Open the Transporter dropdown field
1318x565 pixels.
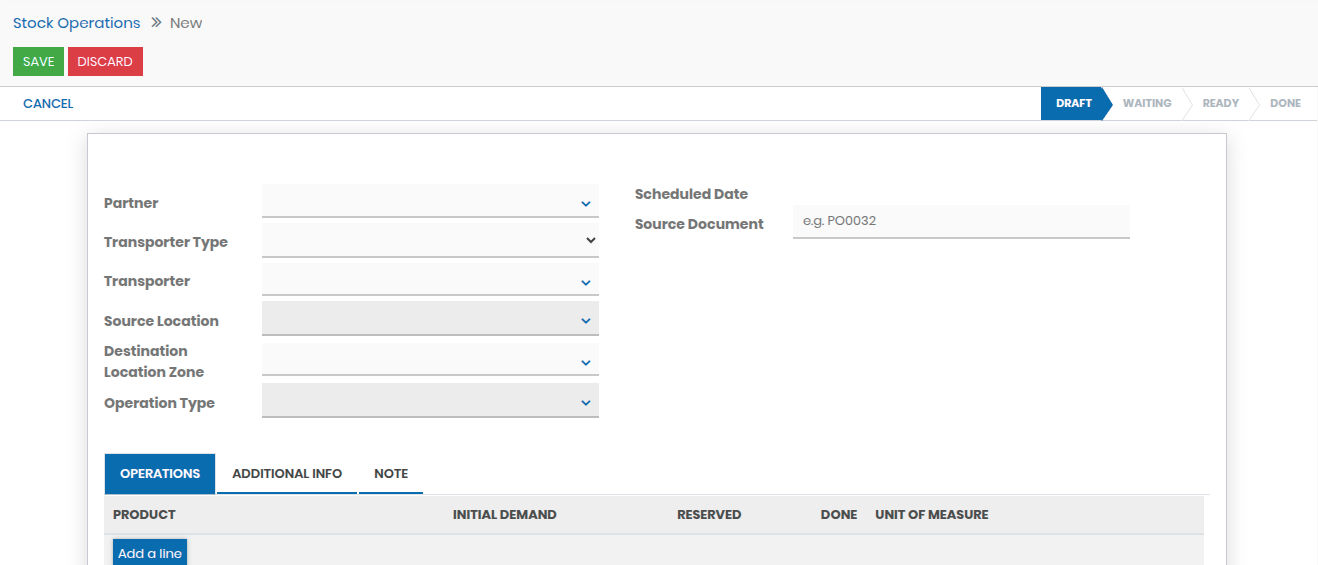point(429,281)
